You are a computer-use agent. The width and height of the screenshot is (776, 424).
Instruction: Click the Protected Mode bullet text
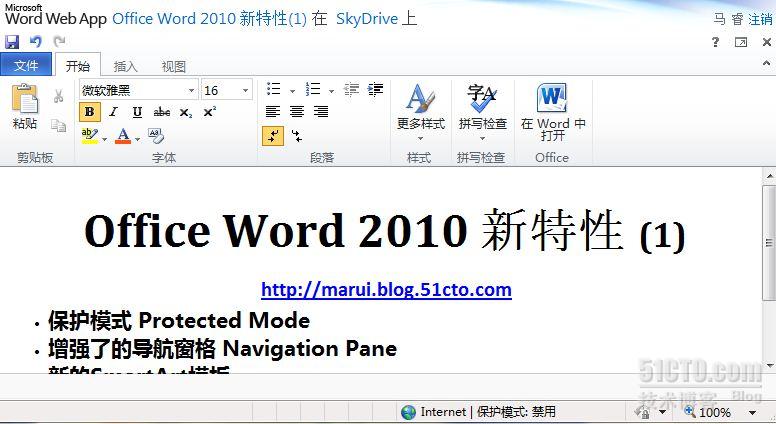coord(179,321)
